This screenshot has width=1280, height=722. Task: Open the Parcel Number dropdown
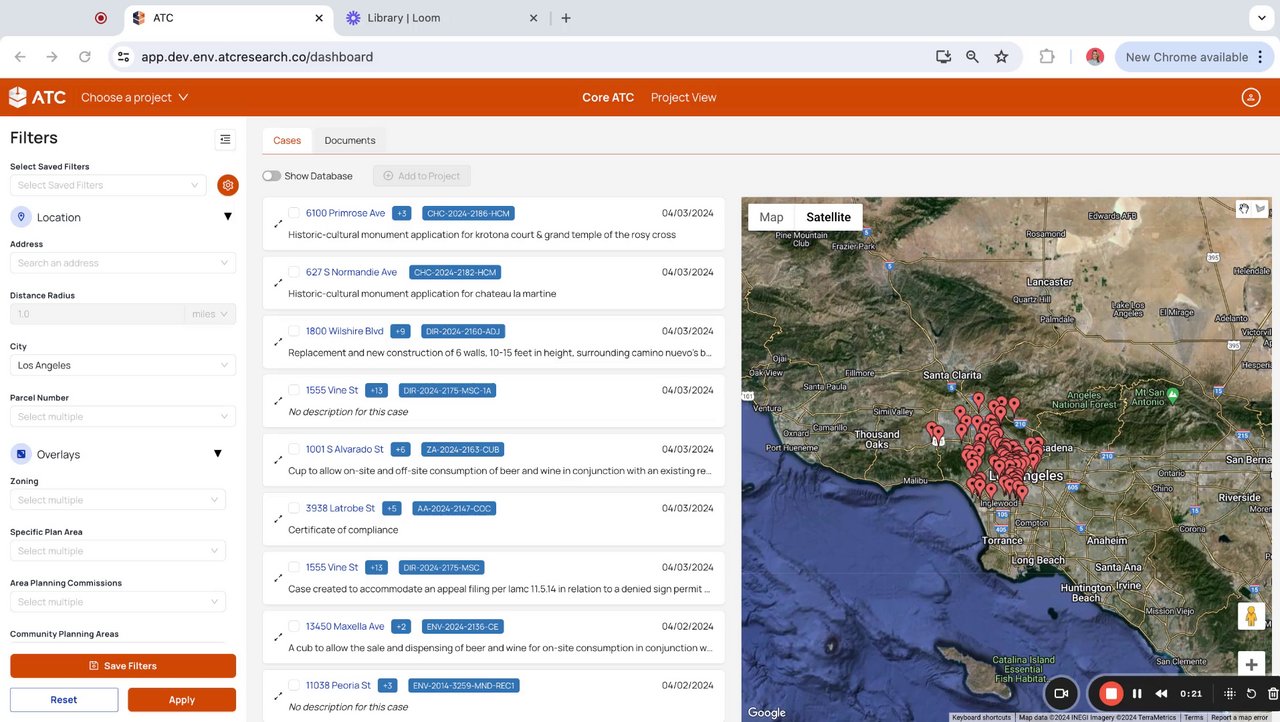(123, 416)
